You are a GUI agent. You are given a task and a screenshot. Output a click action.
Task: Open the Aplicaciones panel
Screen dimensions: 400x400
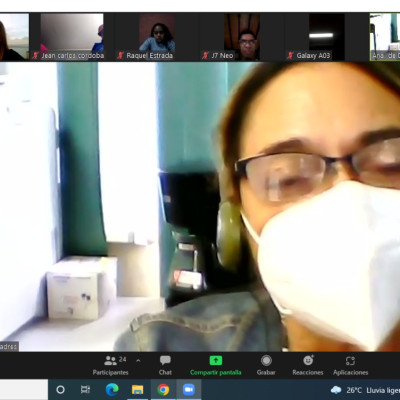pyautogui.click(x=350, y=365)
